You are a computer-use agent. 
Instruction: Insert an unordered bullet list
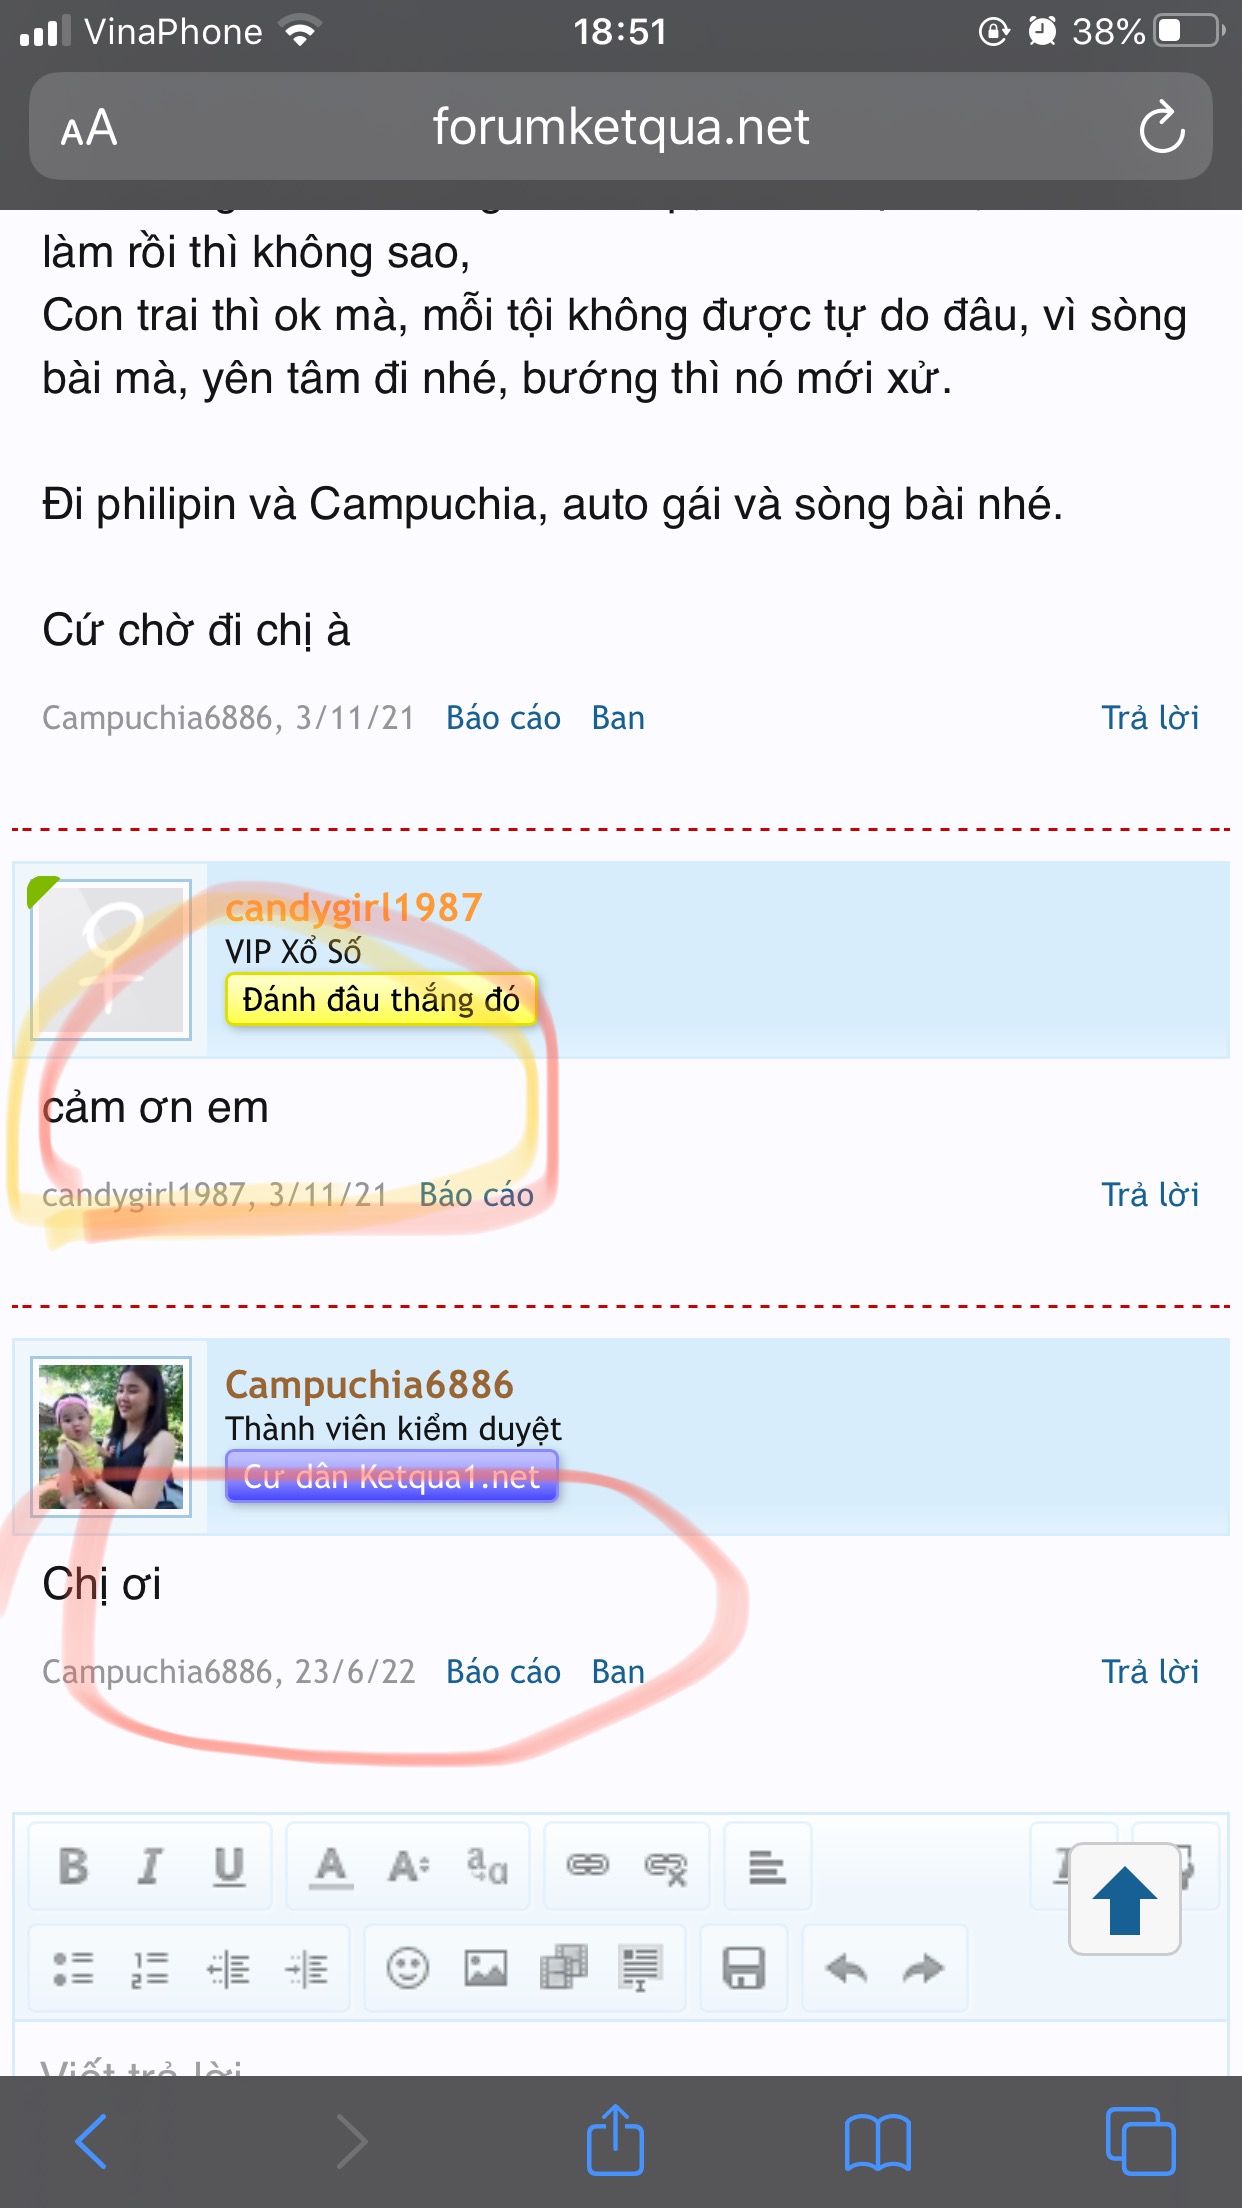tap(73, 1969)
